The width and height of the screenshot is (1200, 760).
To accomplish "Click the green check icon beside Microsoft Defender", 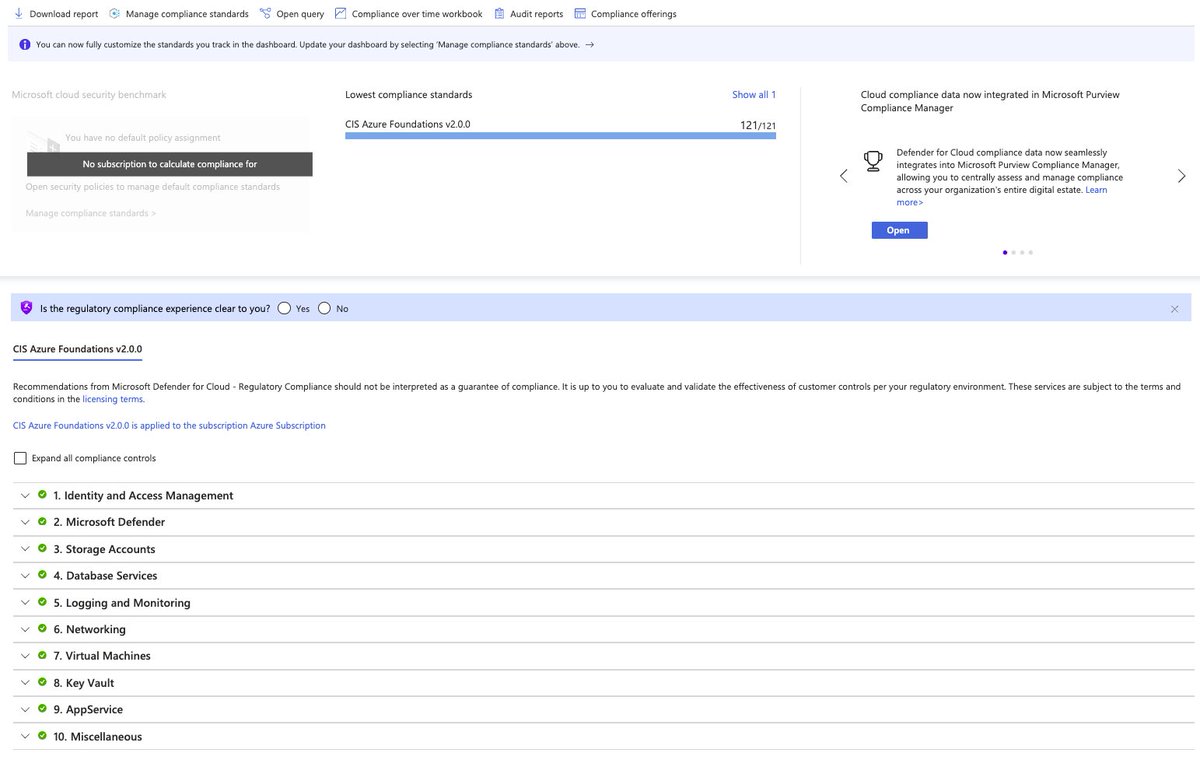I will click(42, 521).
